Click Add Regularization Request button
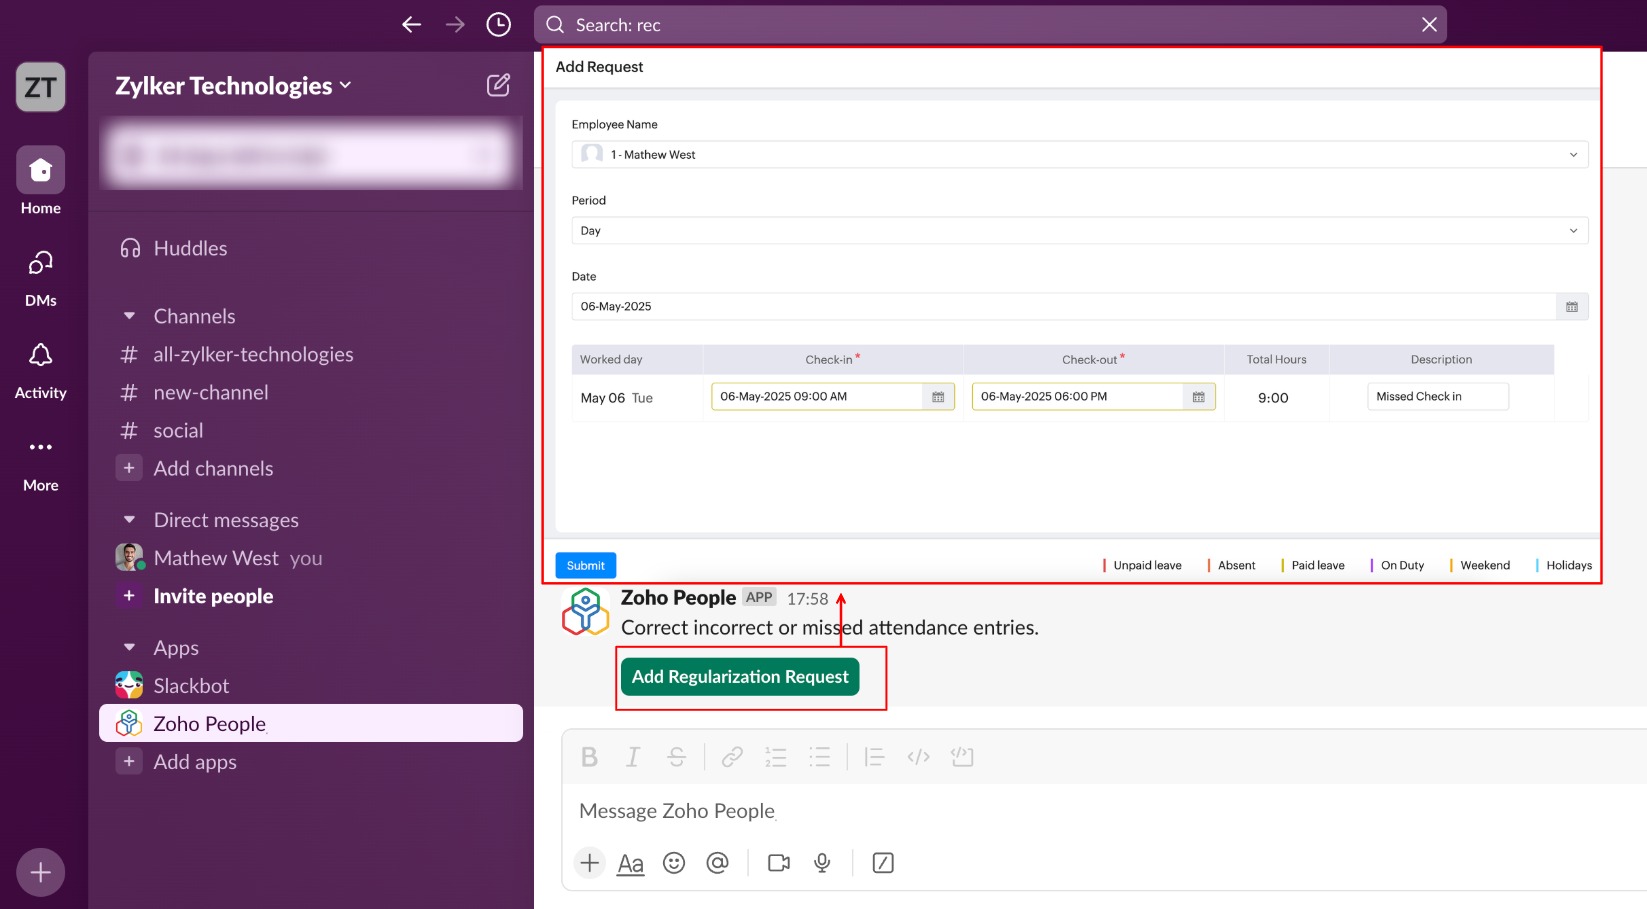Screen dimensions: 1647x909 click(x=740, y=677)
